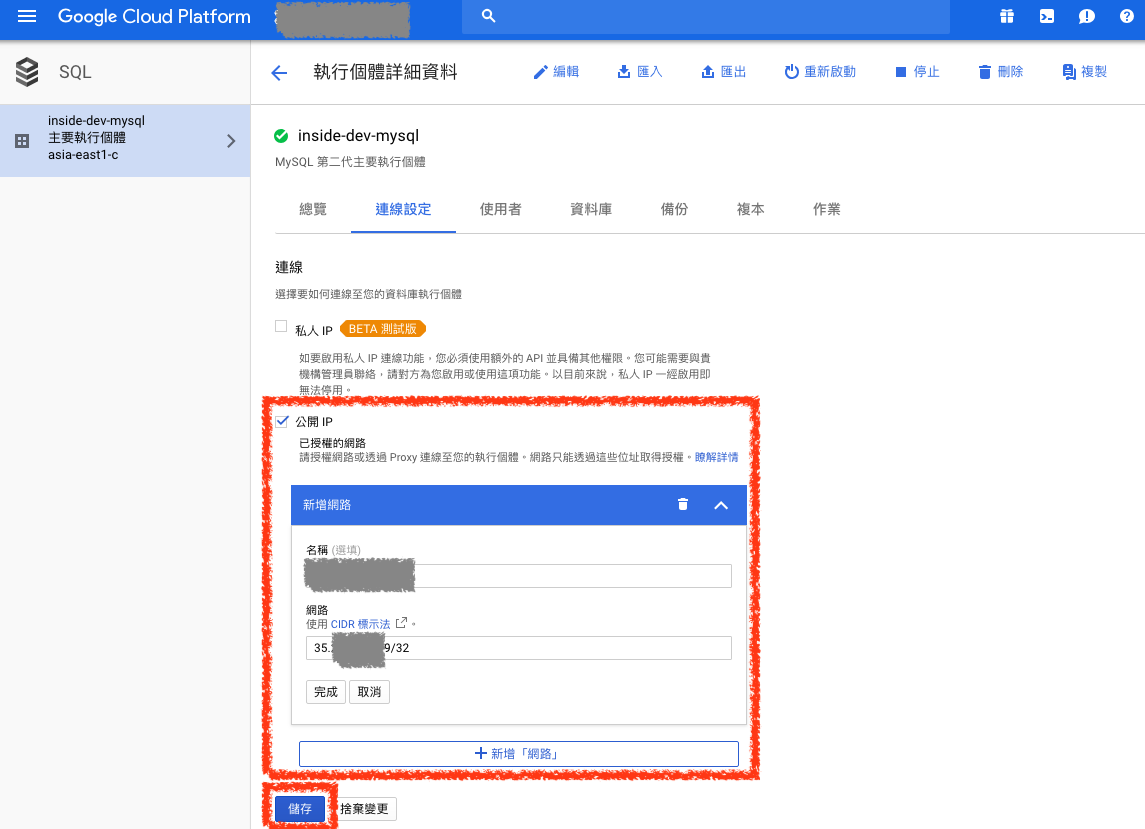This screenshot has height=829, width=1145.
Task: Switch to the 備份 tab
Action: pos(674,209)
